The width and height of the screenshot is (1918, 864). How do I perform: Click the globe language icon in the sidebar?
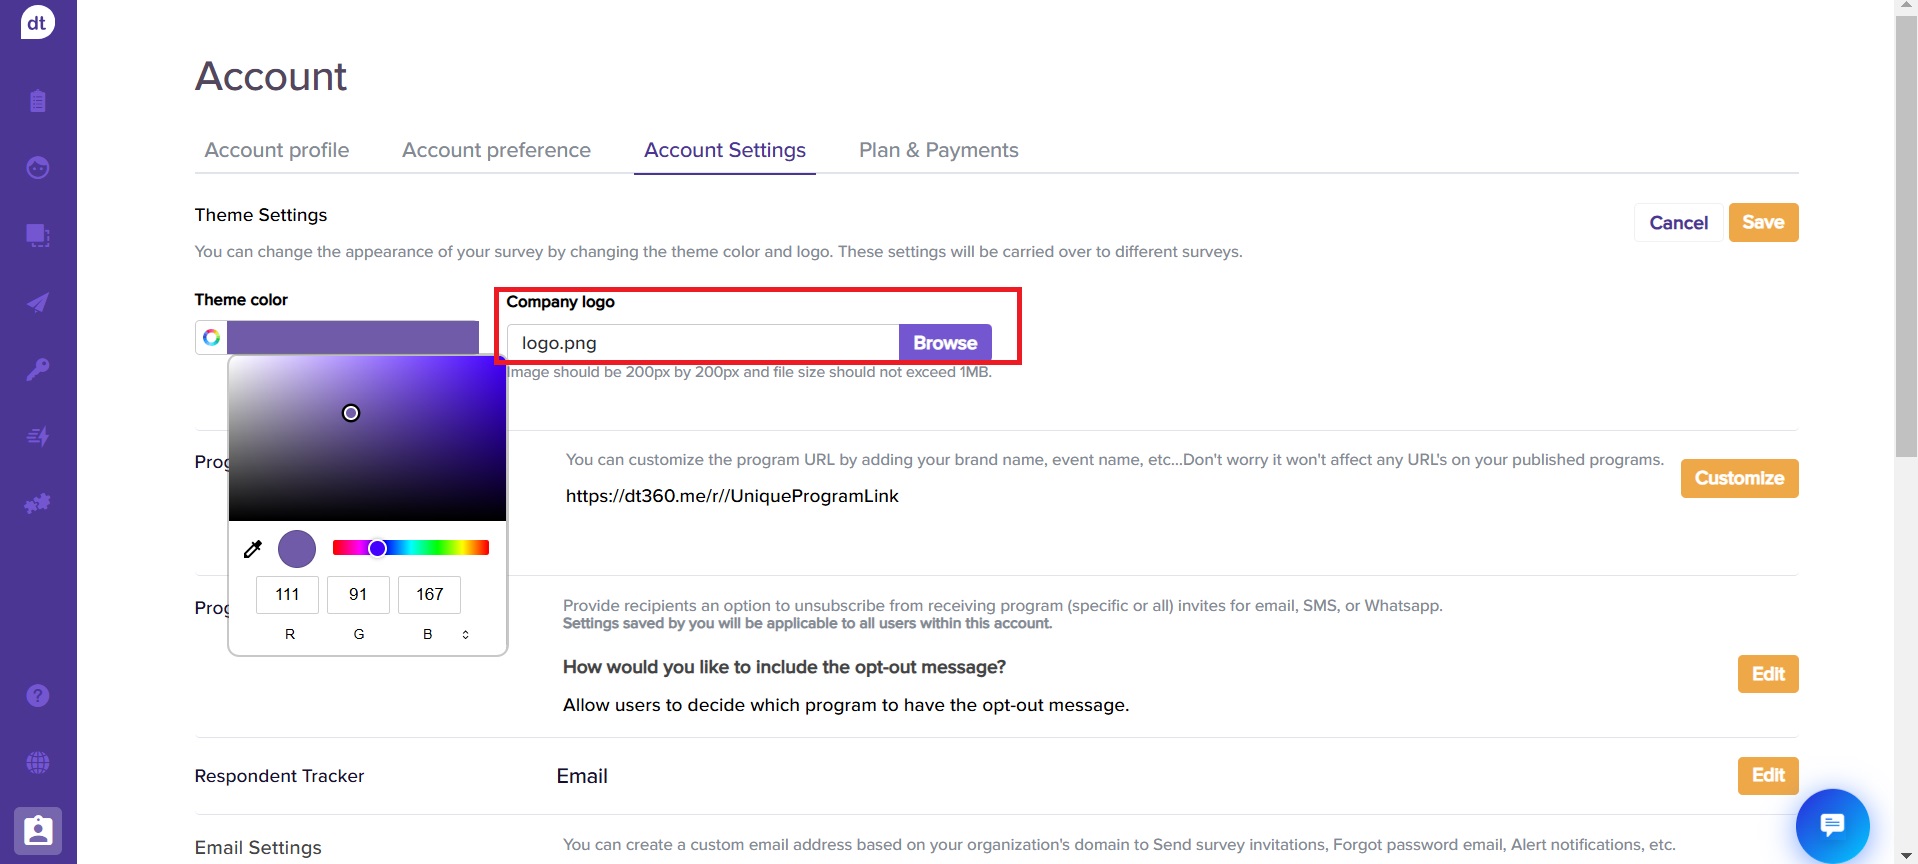pos(38,763)
